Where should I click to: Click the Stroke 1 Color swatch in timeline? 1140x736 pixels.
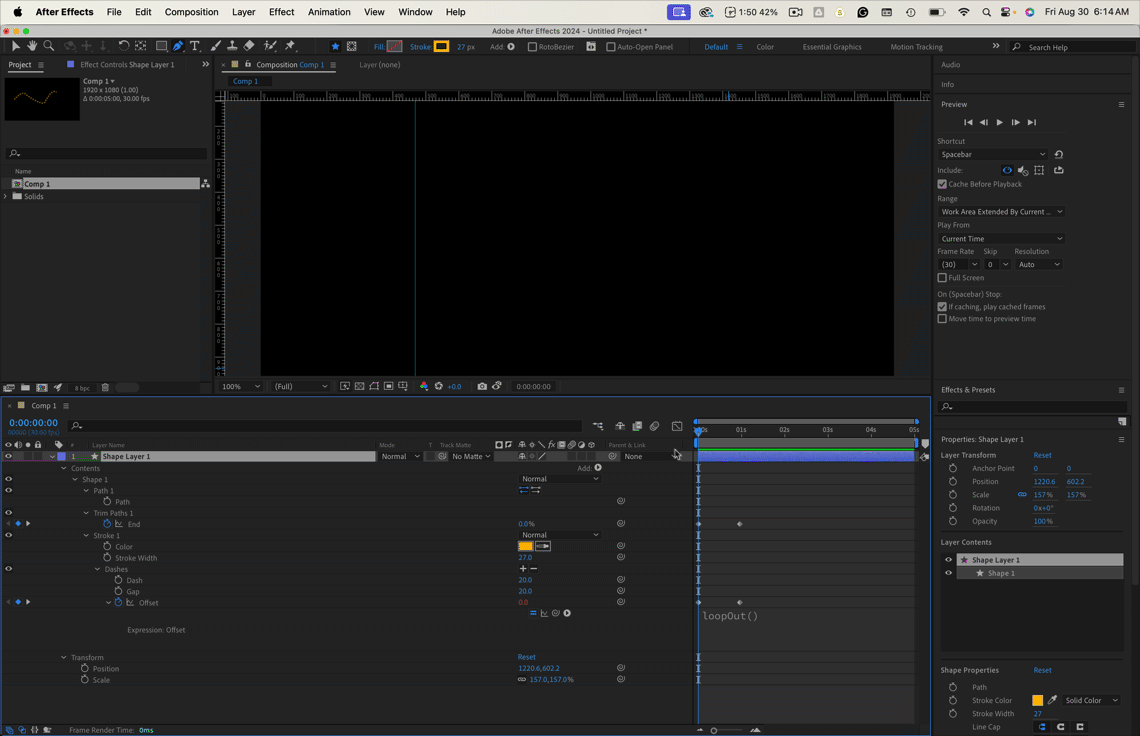(x=525, y=546)
